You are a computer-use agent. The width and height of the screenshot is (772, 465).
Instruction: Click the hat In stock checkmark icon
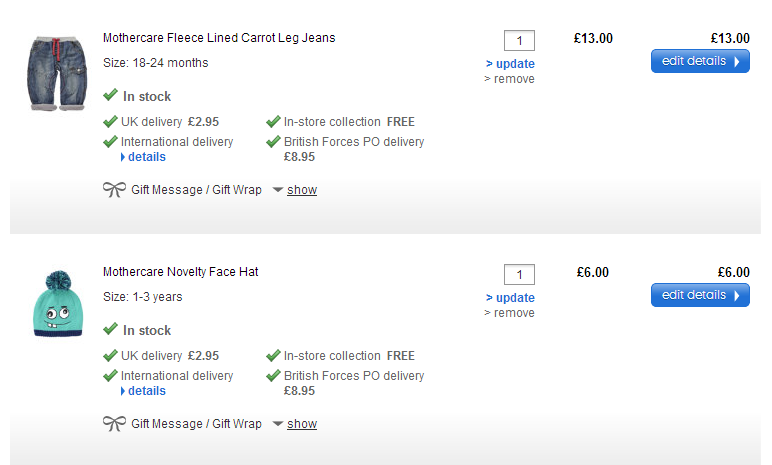(110, 330)
